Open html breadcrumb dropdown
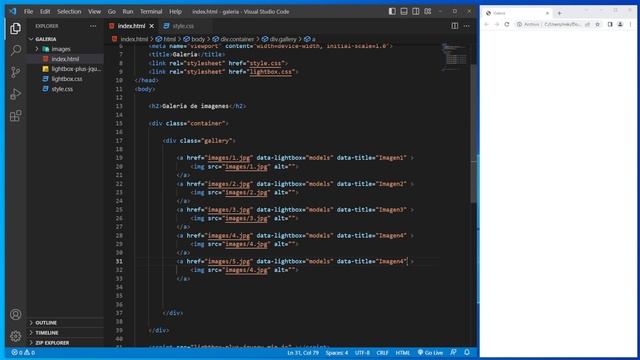 166,39
